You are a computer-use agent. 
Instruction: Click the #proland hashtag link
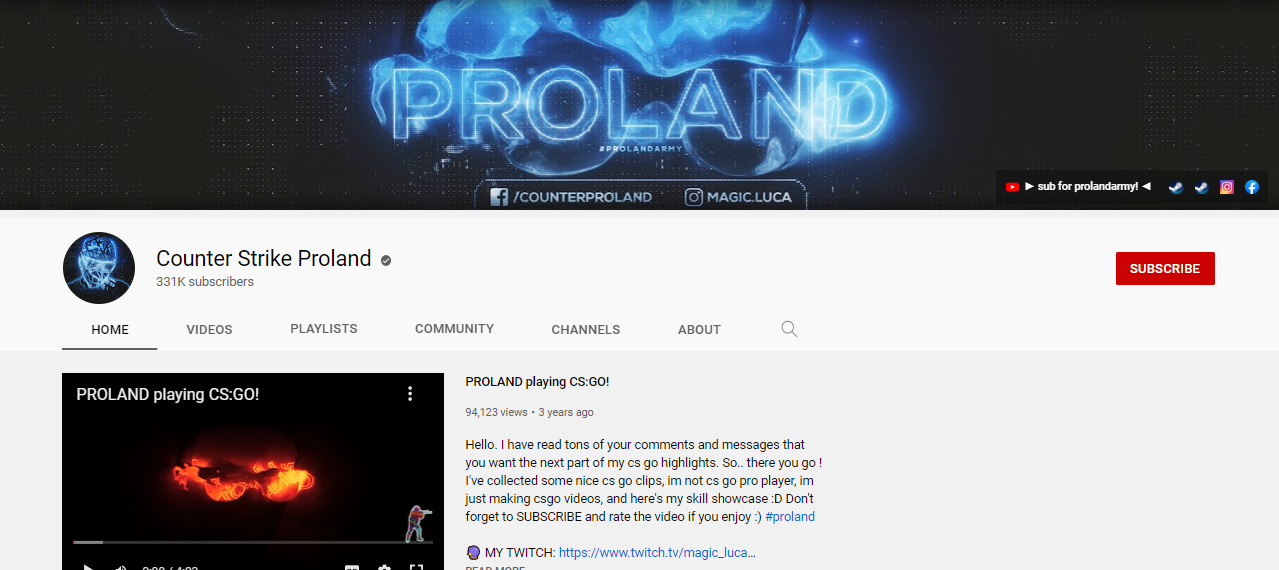pos(790,516)
